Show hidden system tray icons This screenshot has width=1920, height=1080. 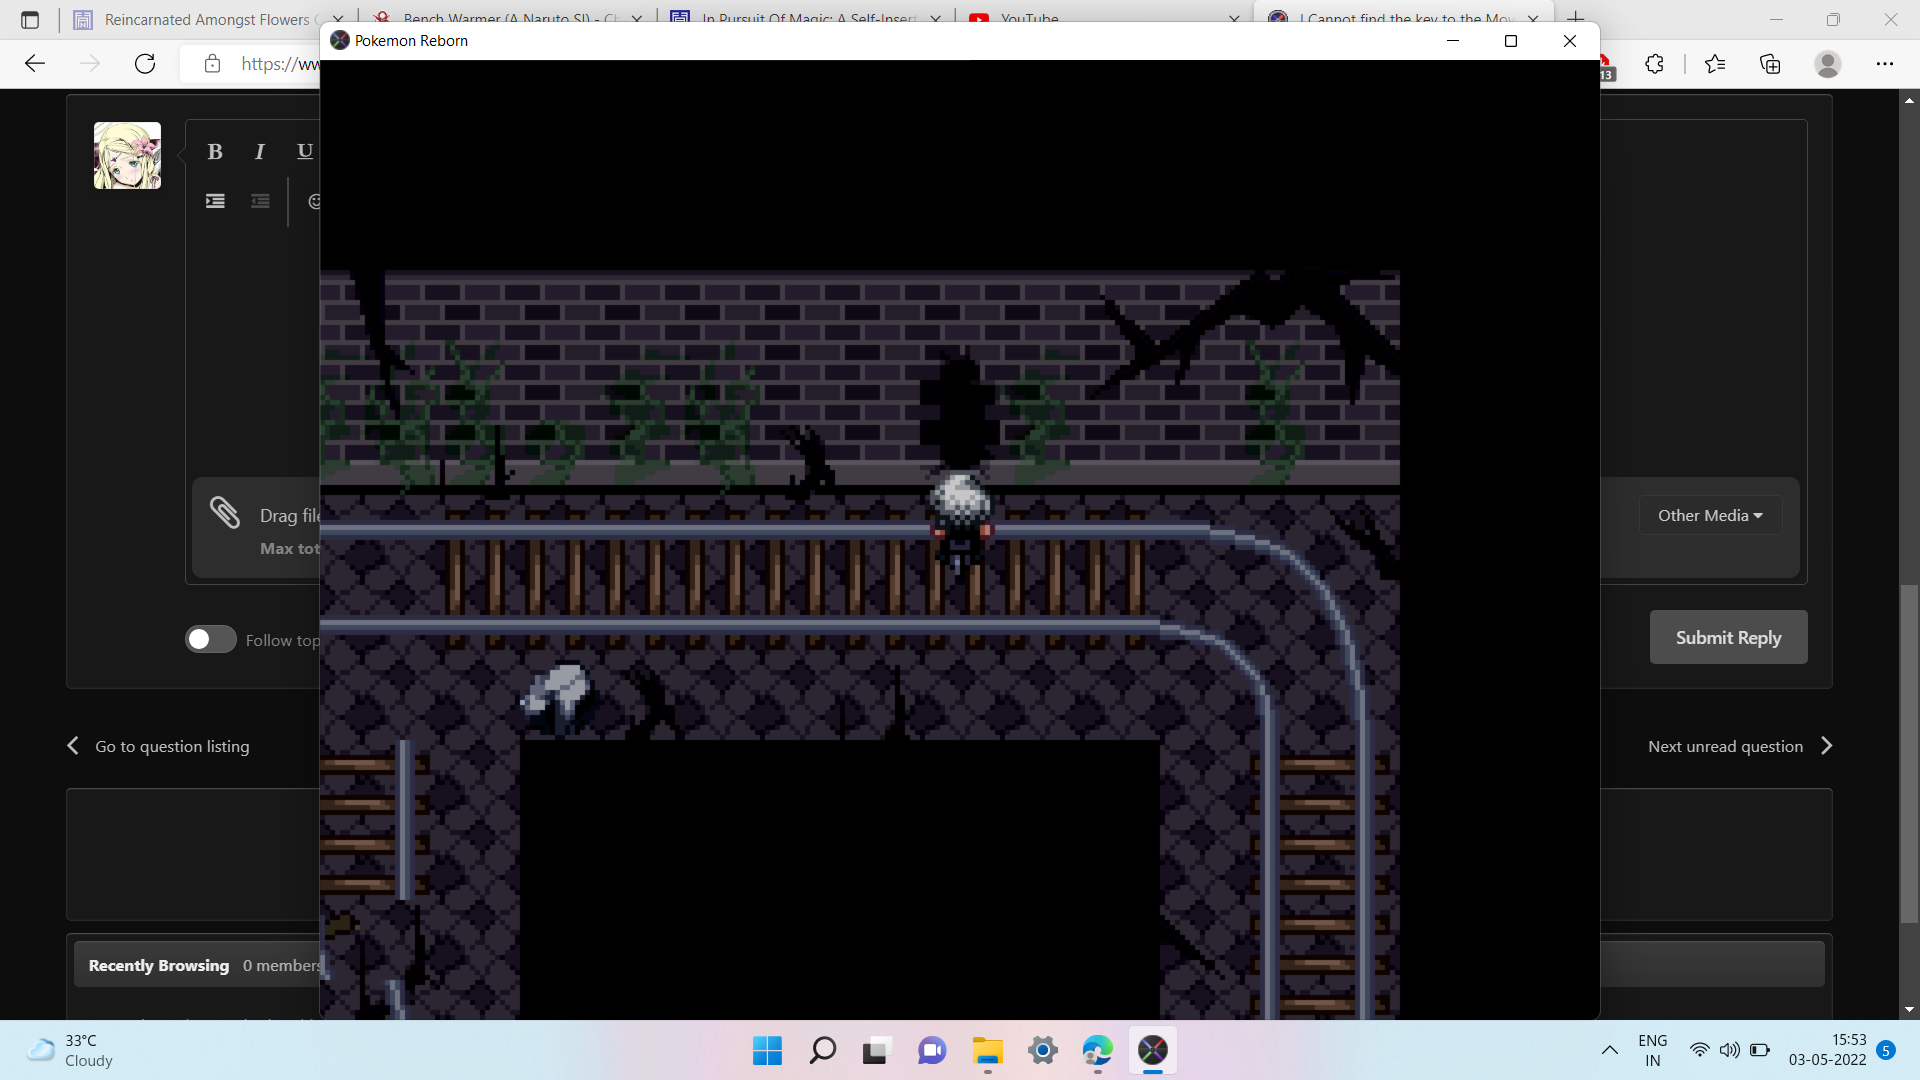(x=1610, y=1050)
